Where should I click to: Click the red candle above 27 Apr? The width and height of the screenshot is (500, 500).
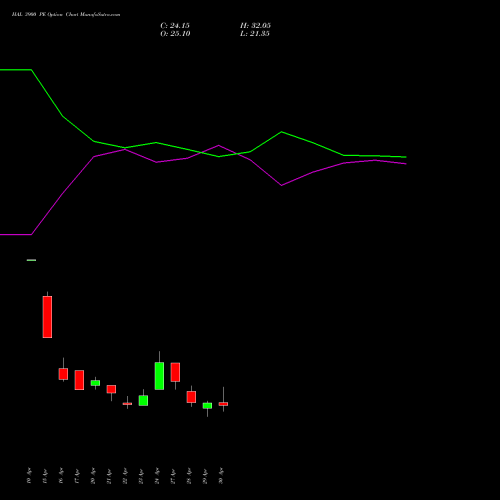click(x=175, y=372)
